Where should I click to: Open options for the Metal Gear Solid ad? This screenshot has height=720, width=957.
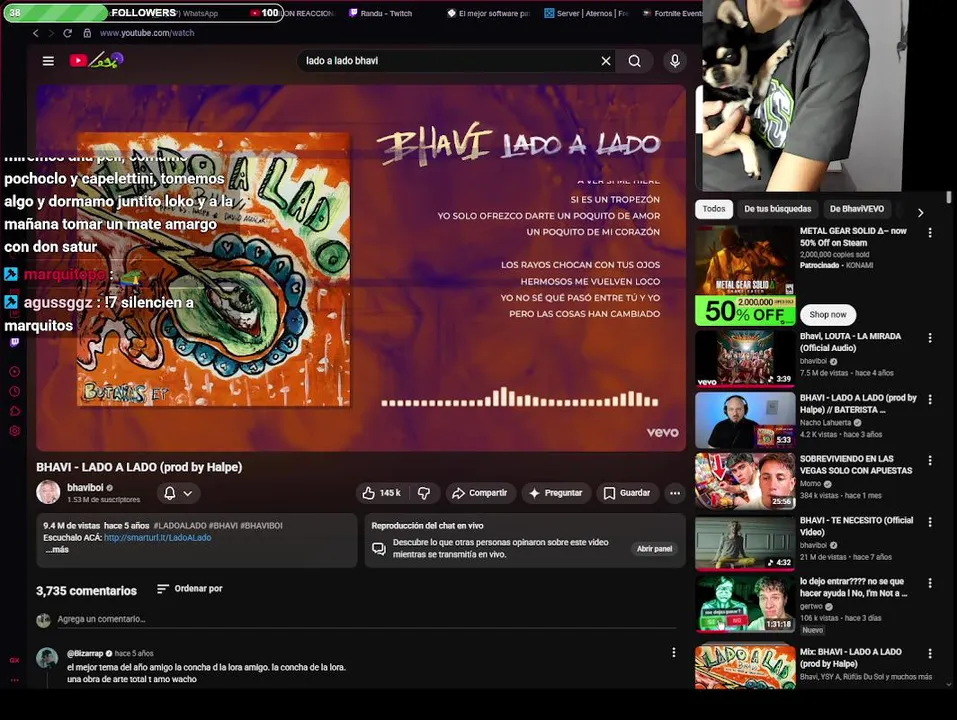(x=930, y=232)
